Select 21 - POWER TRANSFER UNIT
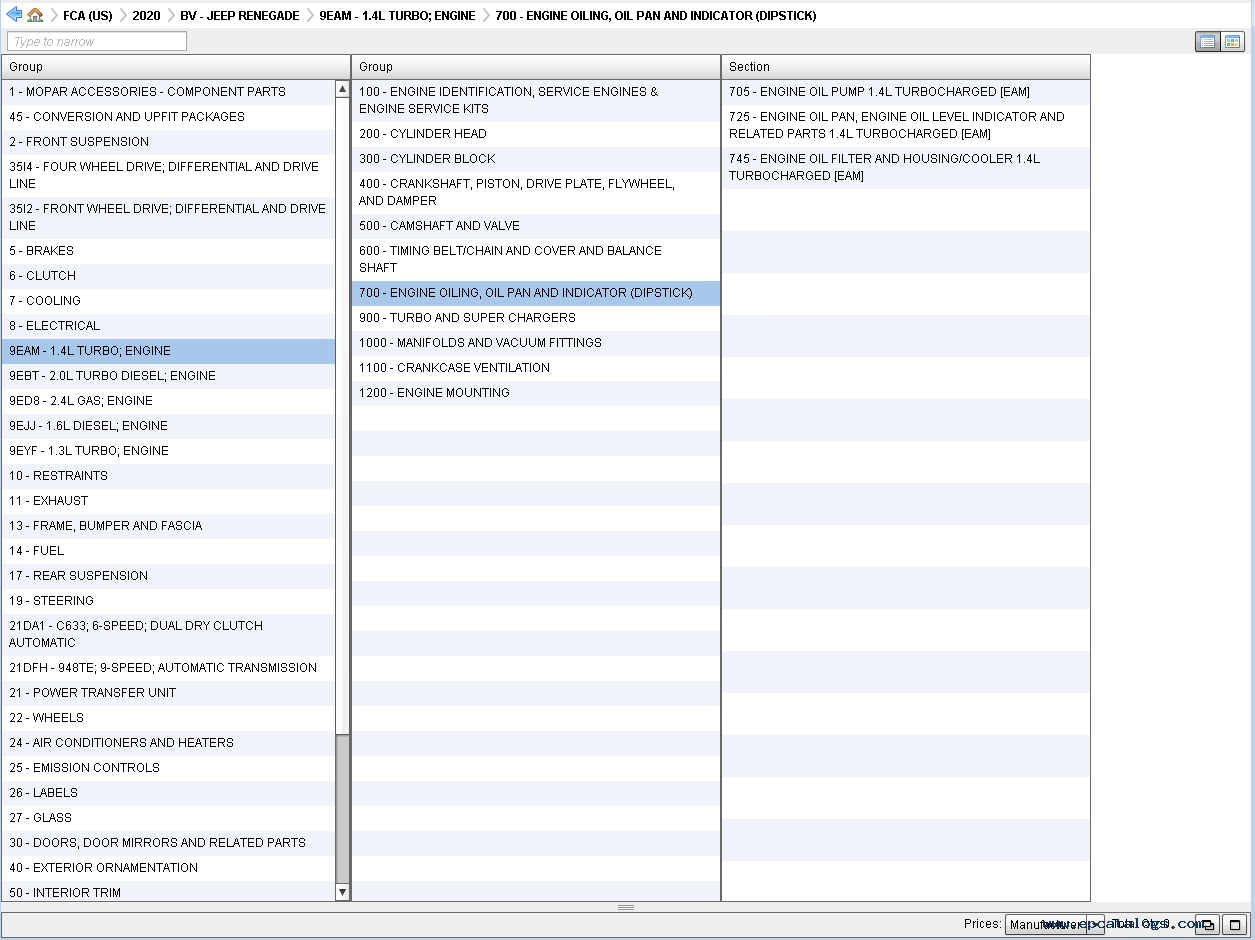 168,693
